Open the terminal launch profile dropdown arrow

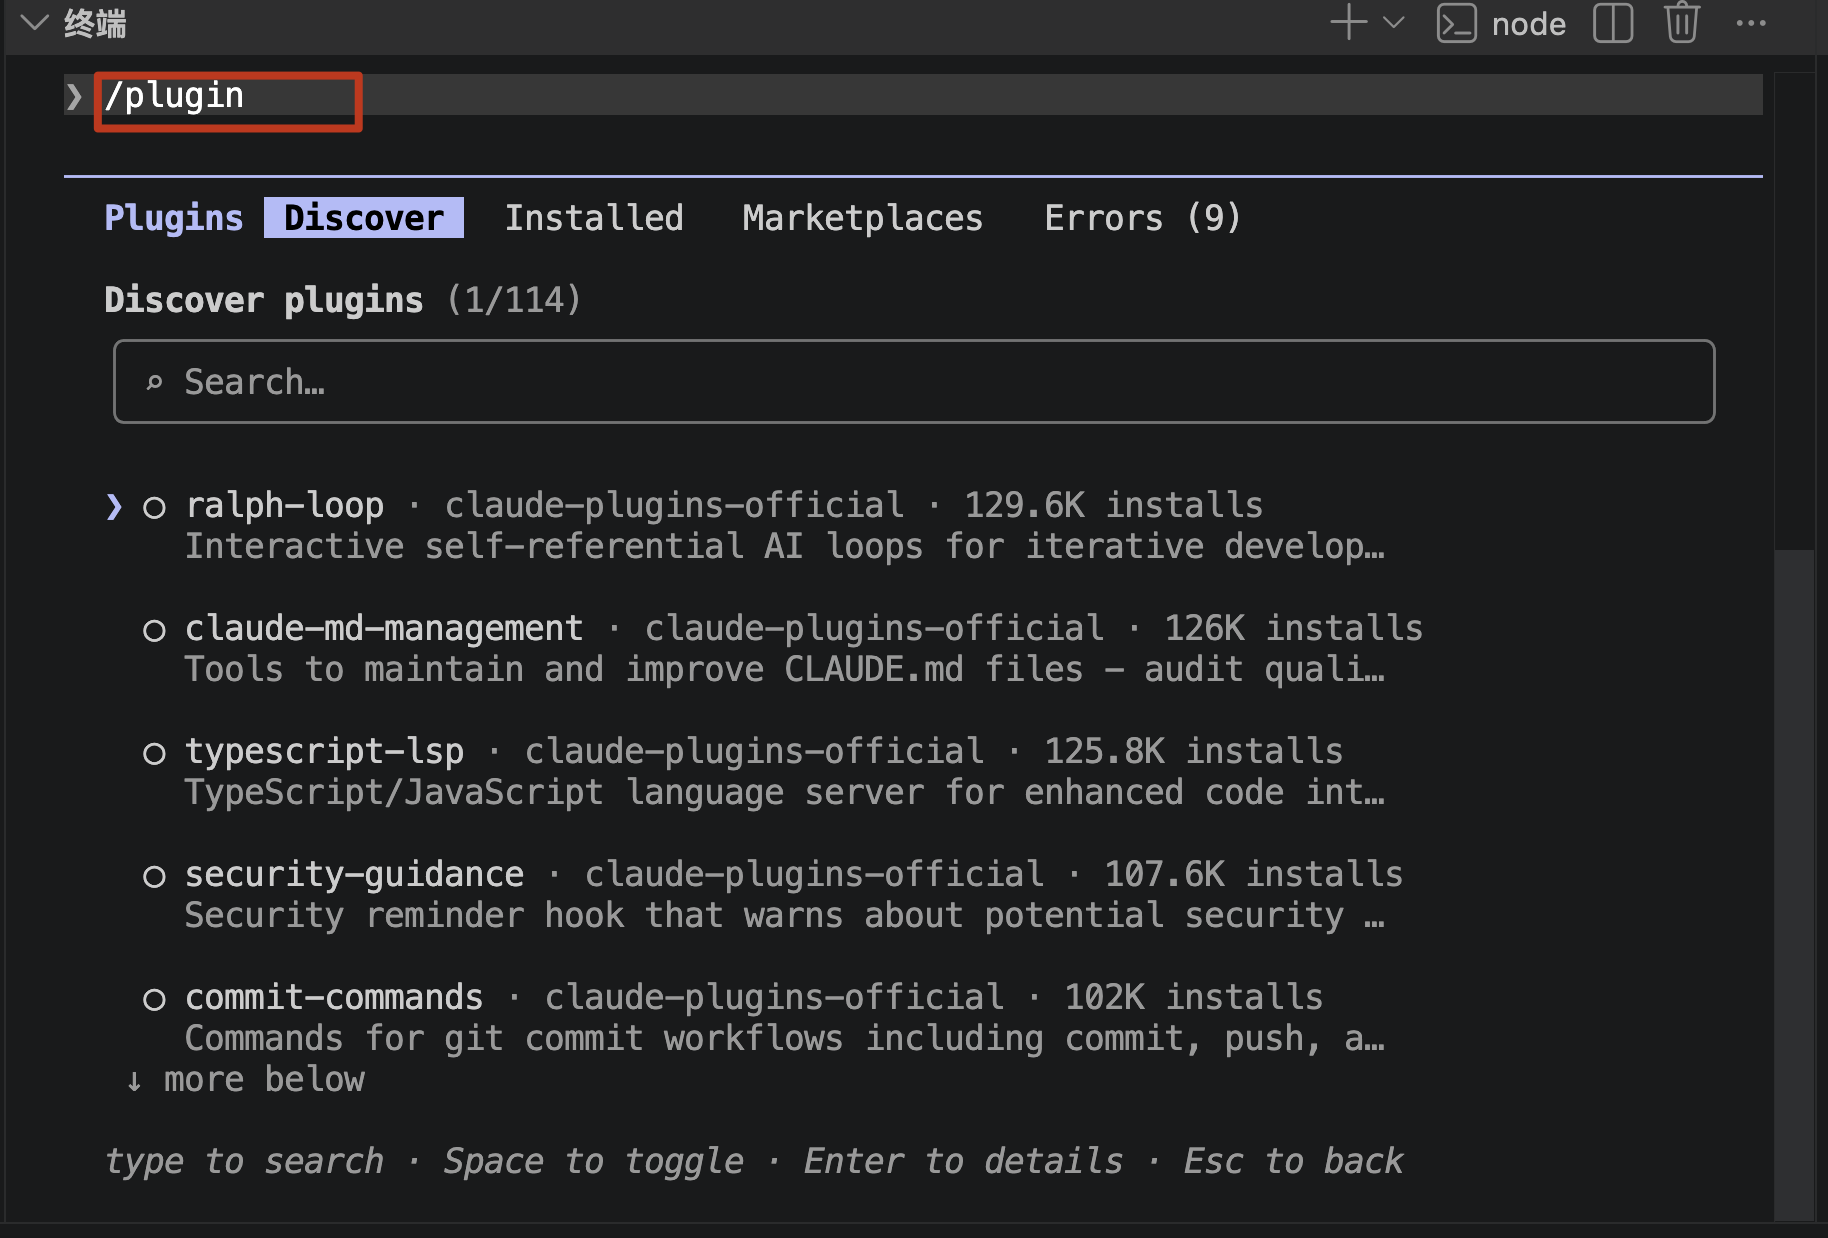1393,23
